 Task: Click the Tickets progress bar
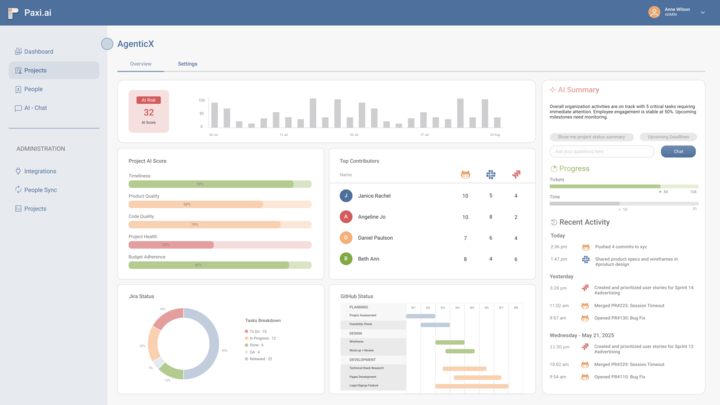tap(624, 186)
